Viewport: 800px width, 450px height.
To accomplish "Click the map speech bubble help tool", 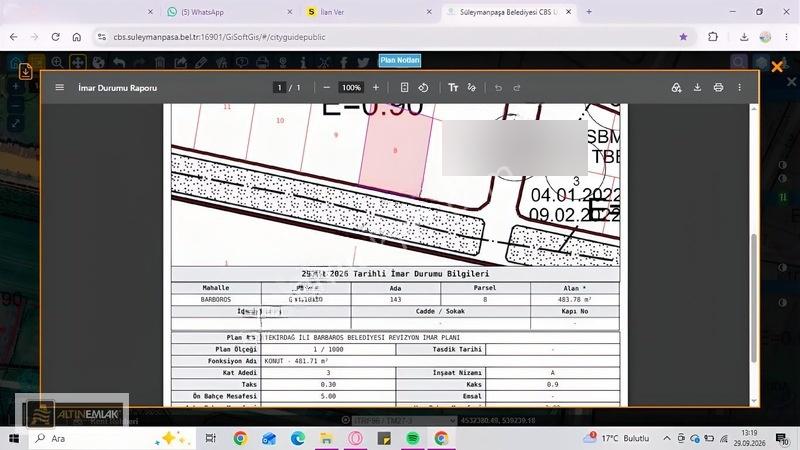I will pos(242,63).
